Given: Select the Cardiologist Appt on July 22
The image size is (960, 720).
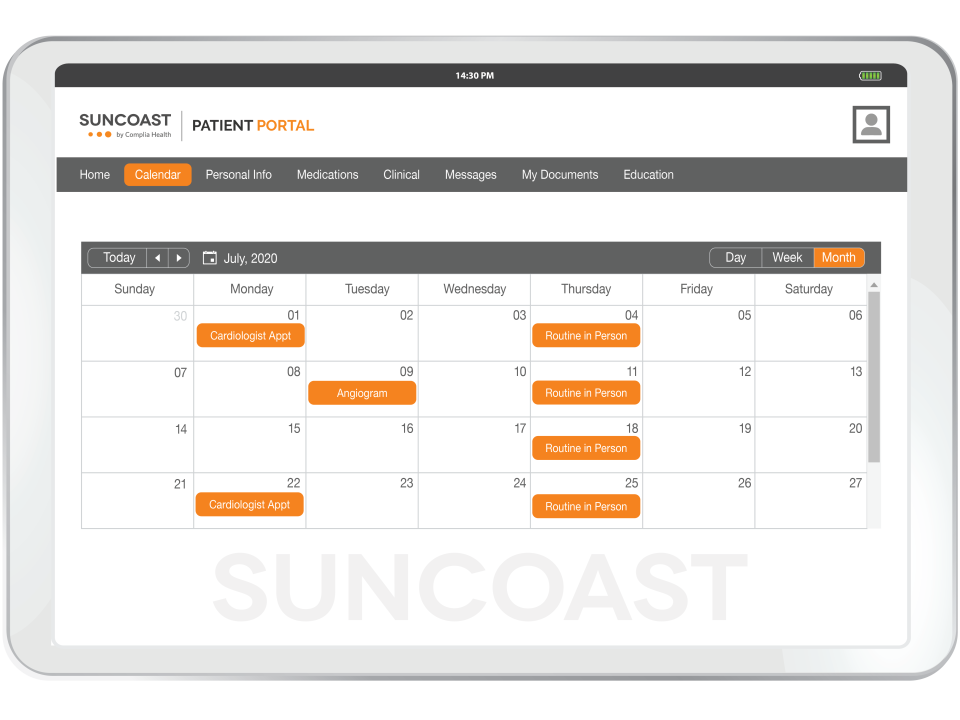Looking at the screenshot, I should pos(250,504).
